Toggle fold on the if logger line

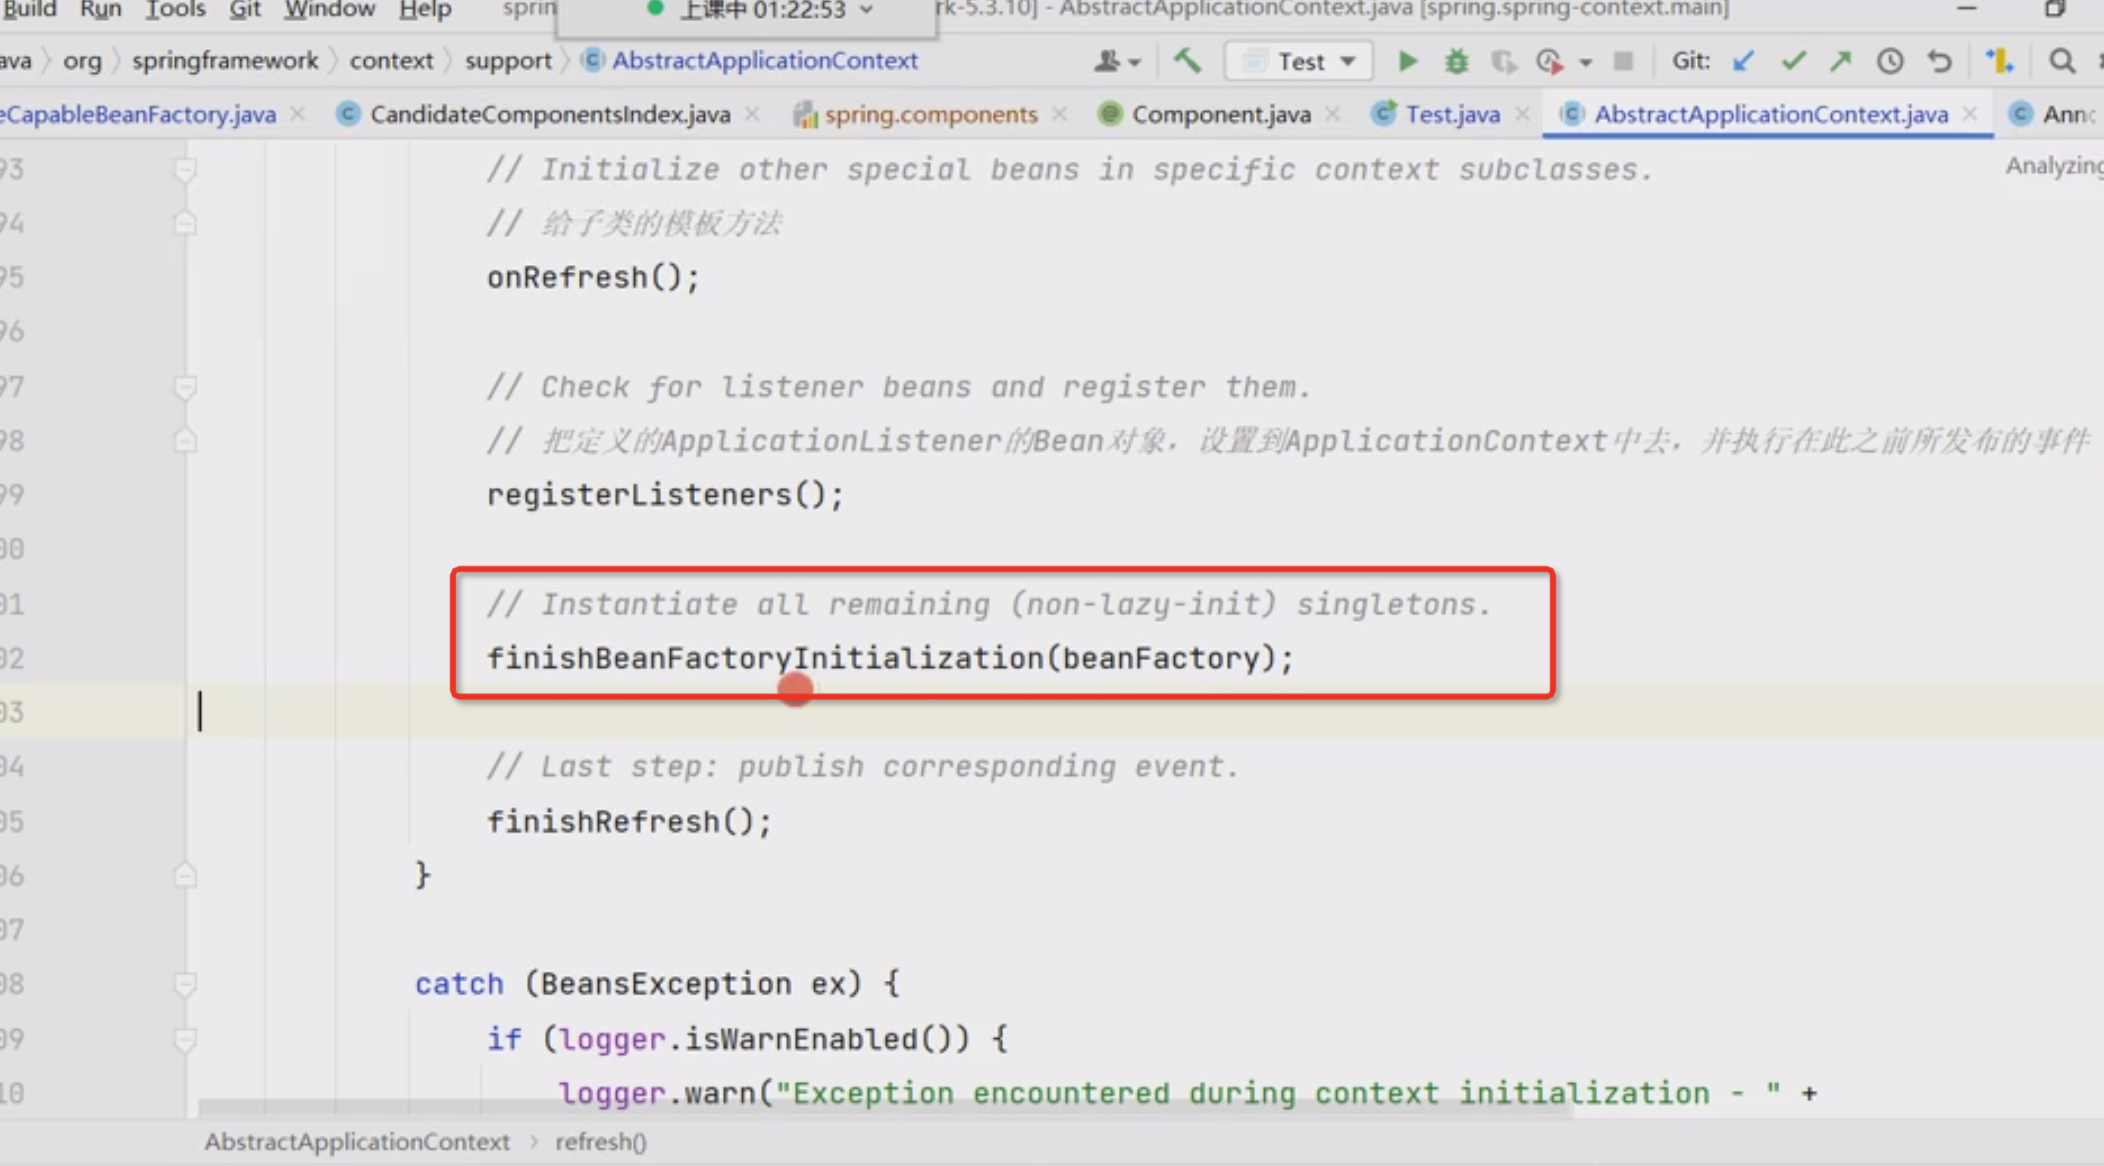(x=185, y=1039)
